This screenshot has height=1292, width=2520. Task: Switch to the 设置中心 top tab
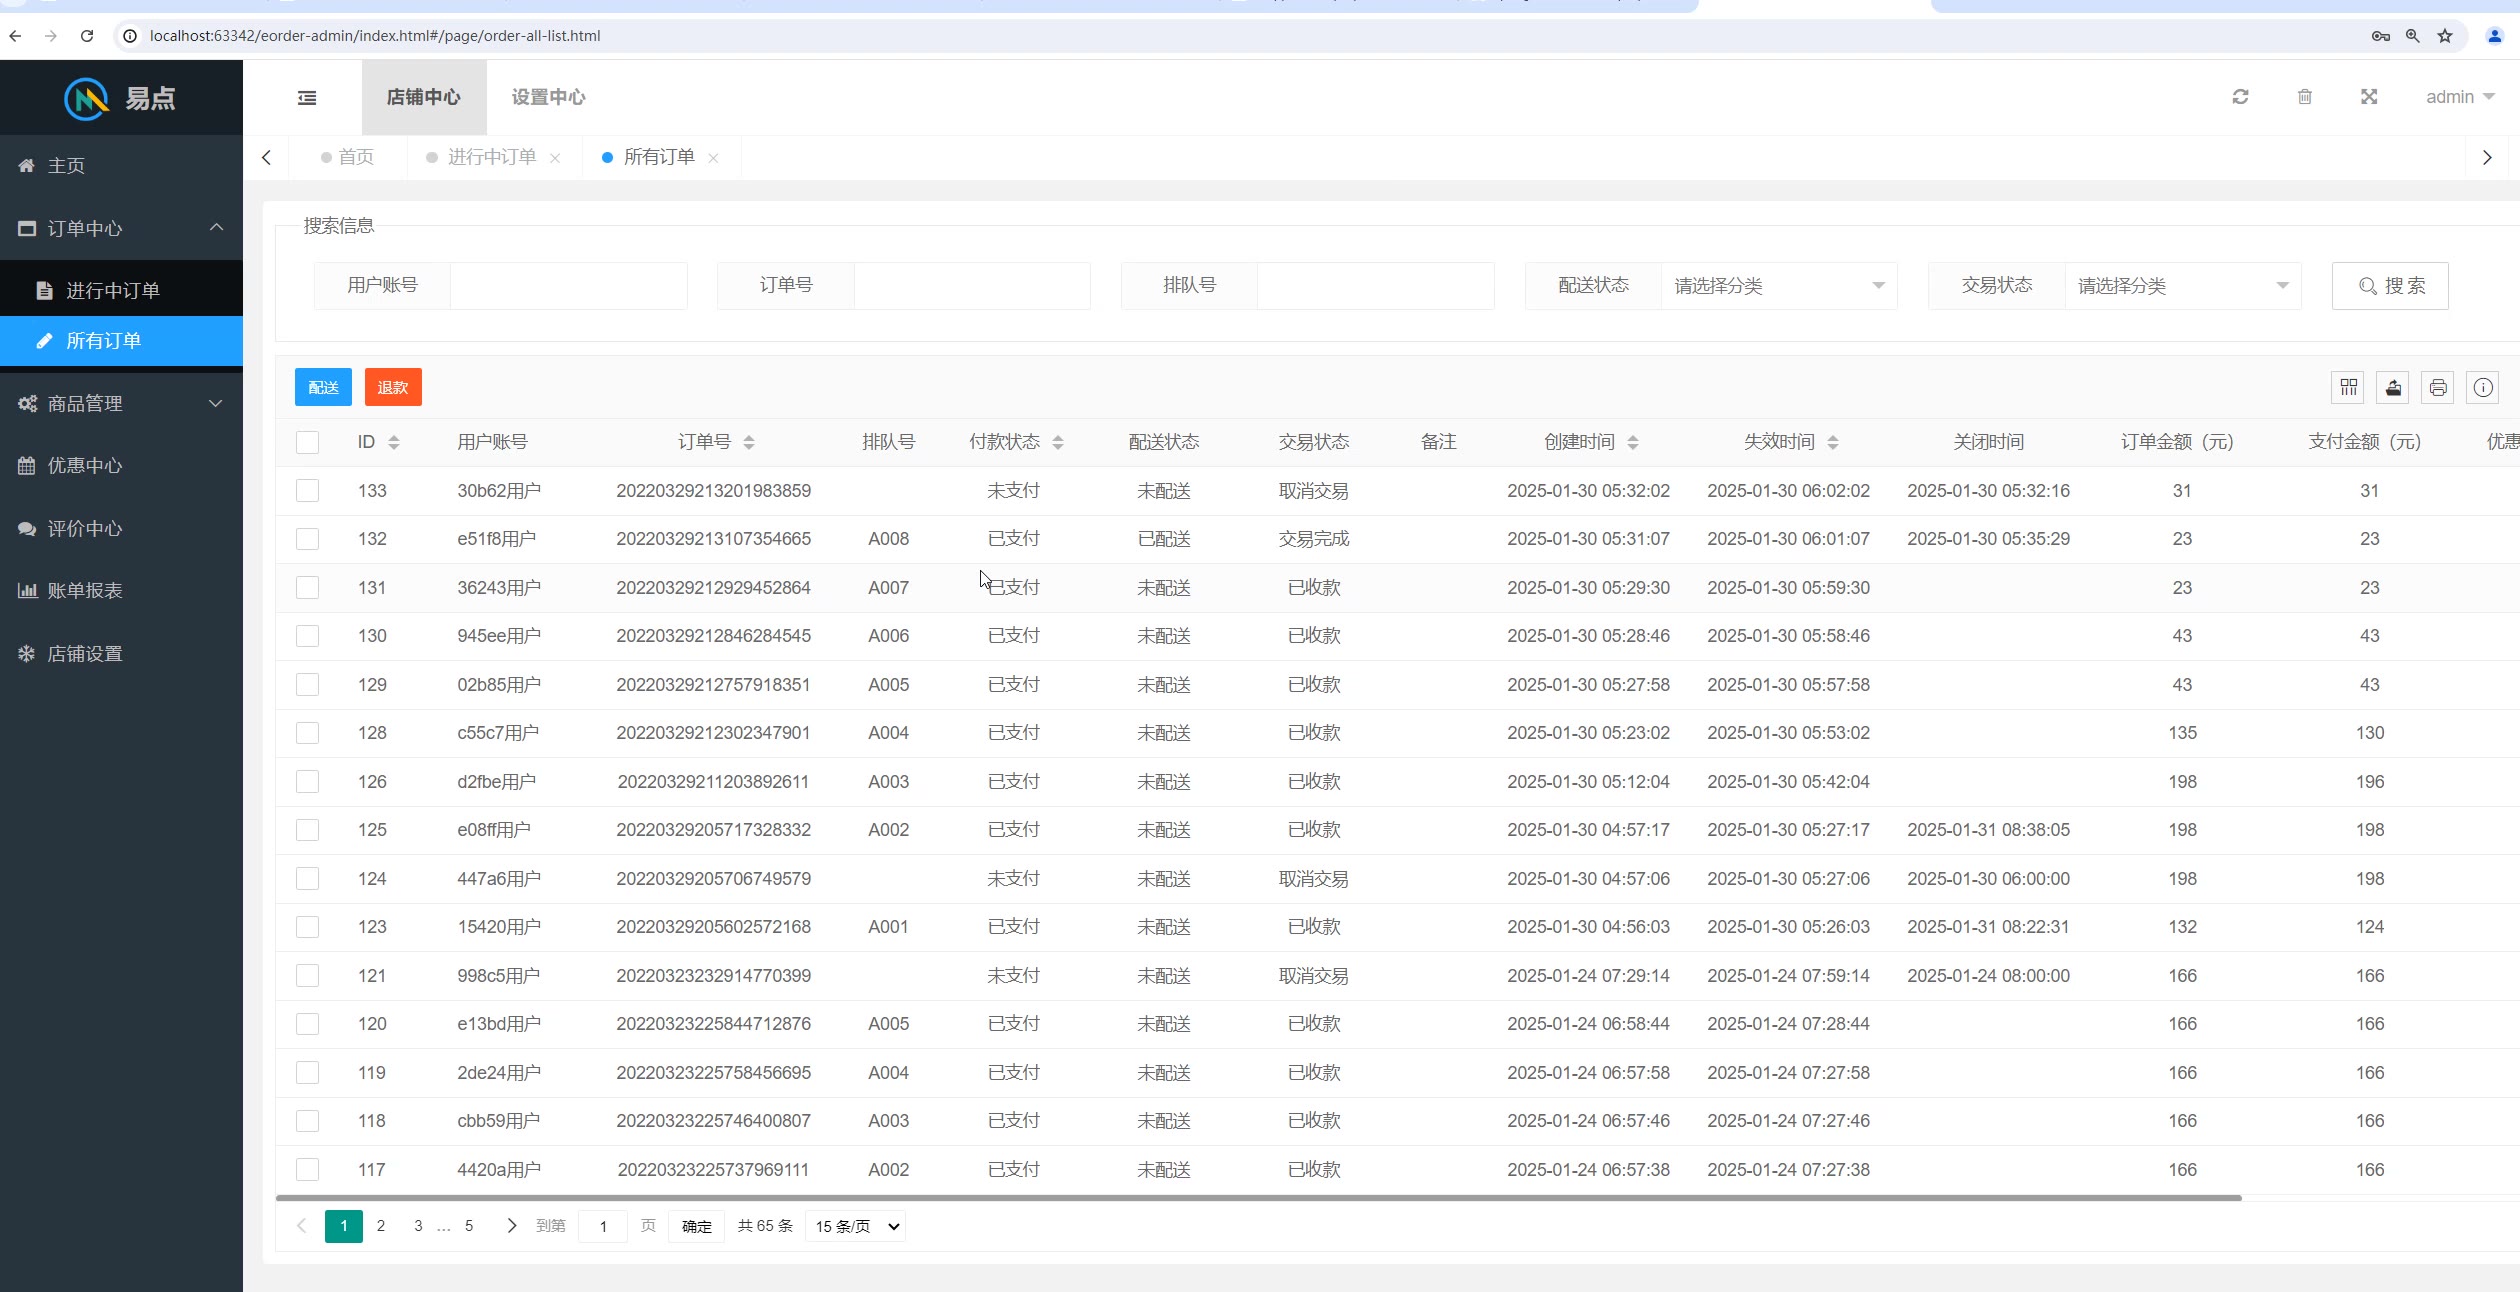coord(548,97)
